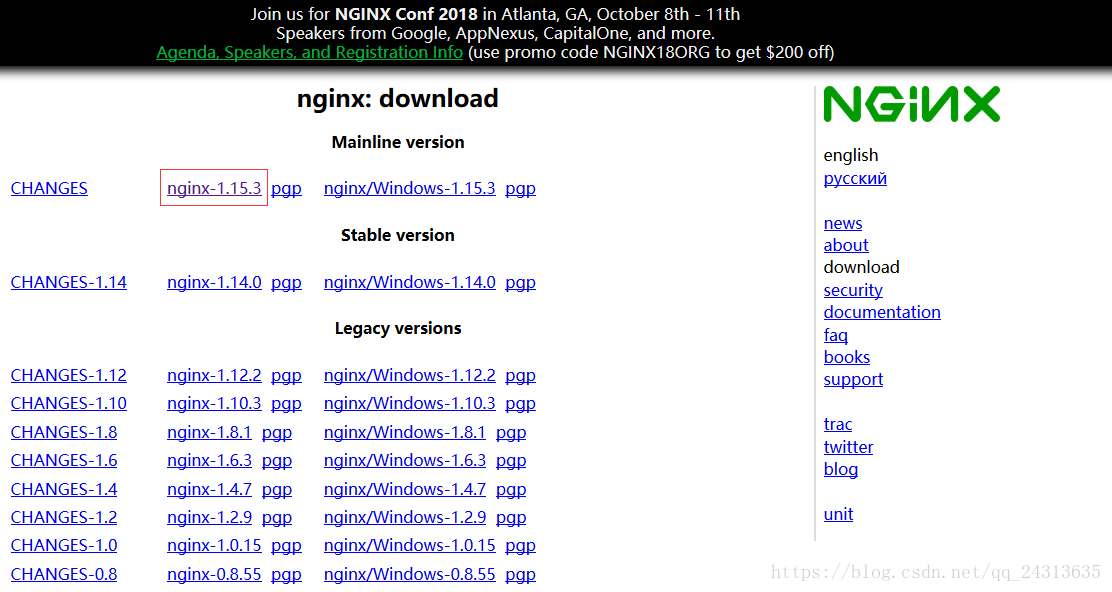Download nginx-1.6.3
Screen dimensions: 1112x592
click(x=209, y=461)
